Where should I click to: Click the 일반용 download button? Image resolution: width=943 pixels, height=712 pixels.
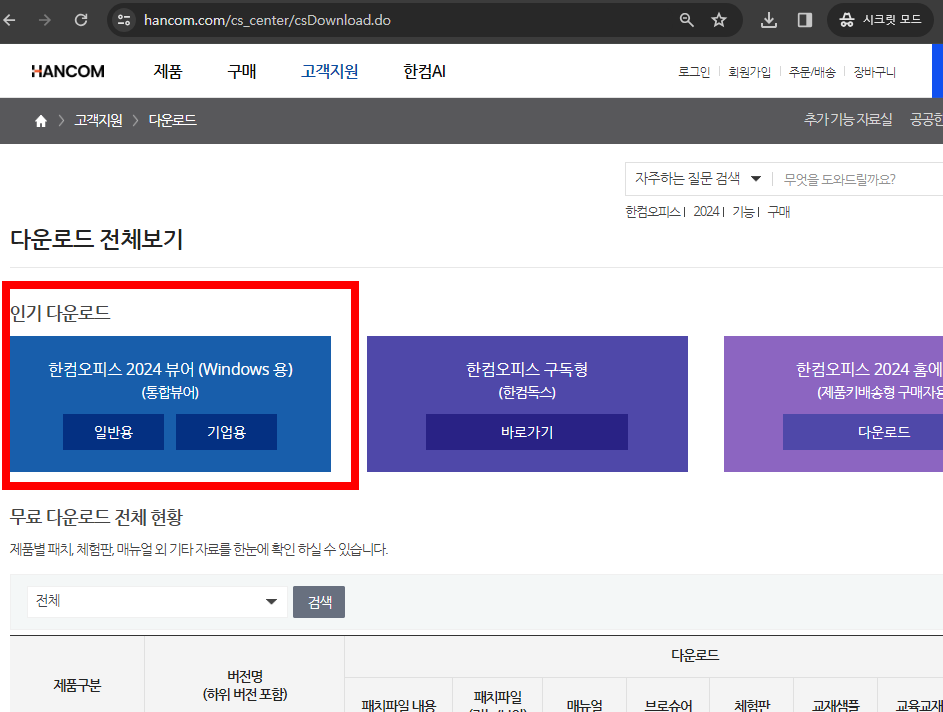pos(113,432)
